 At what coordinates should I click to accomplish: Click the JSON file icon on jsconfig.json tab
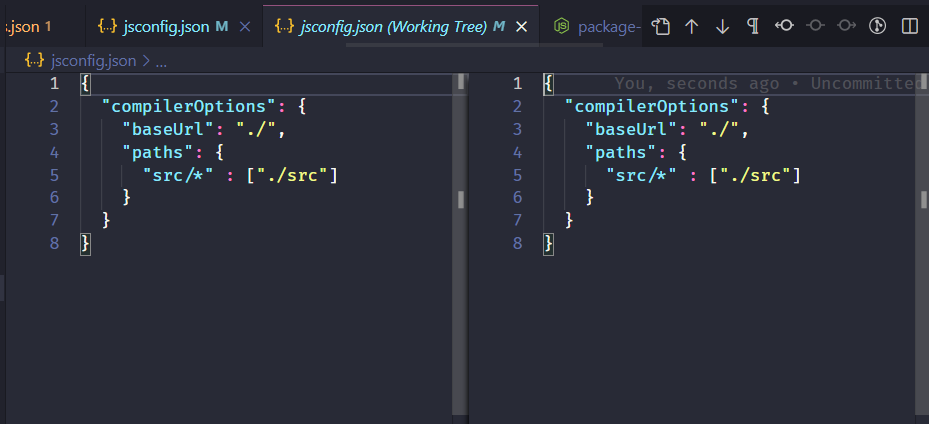[107, 26]
